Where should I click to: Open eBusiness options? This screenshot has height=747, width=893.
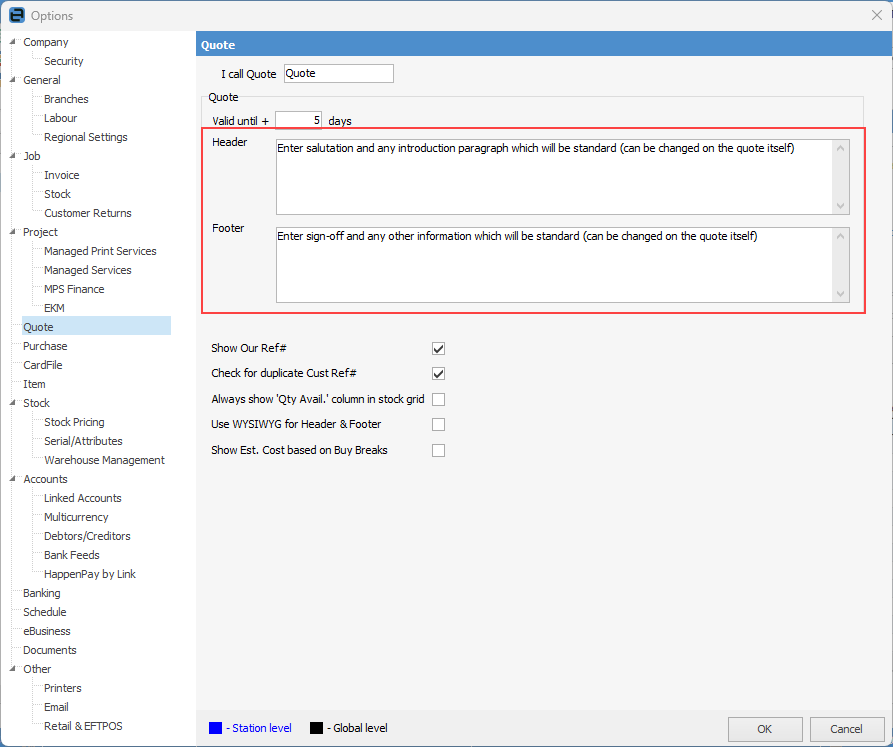pos(47,631)
